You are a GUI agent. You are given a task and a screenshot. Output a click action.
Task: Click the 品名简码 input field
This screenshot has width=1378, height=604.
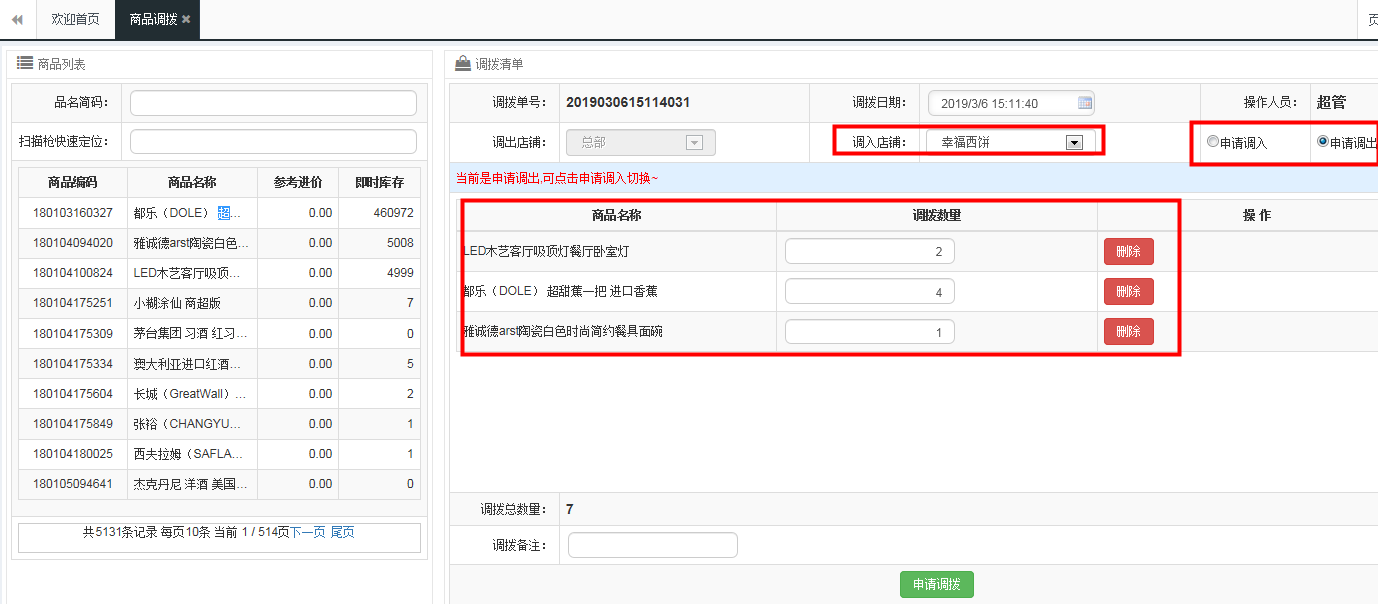click(x=272, y=102)
